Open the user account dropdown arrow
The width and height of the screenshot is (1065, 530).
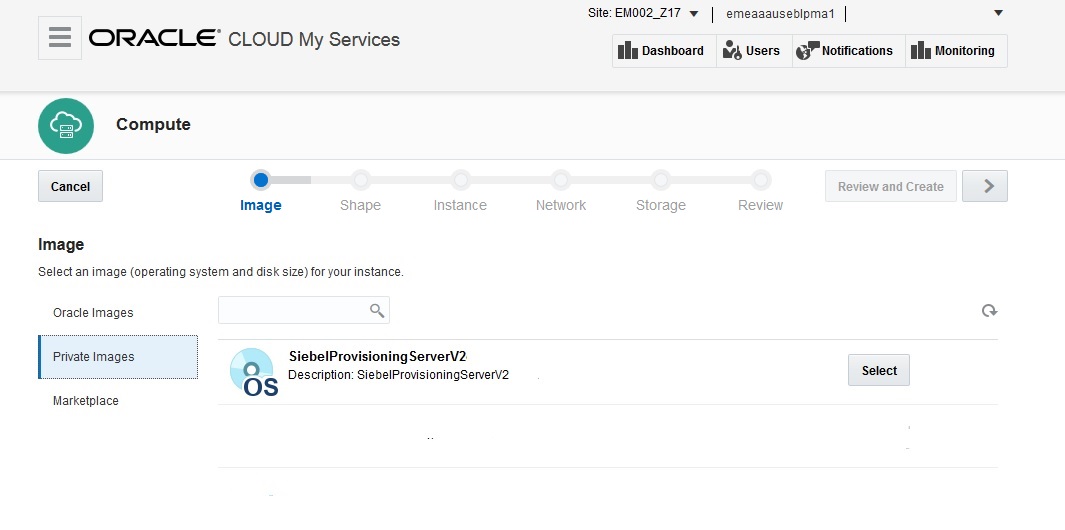(x=998, y=13)
